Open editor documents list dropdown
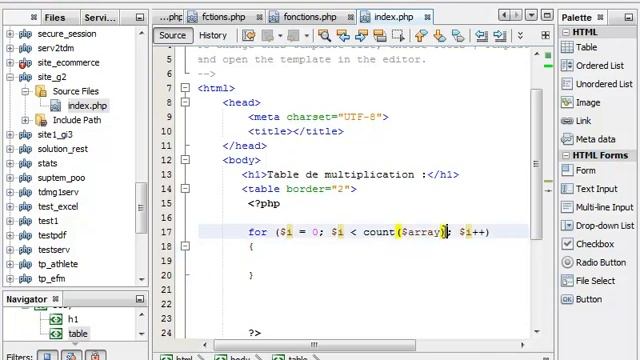640x360 pixels. [x=531, y=16]
